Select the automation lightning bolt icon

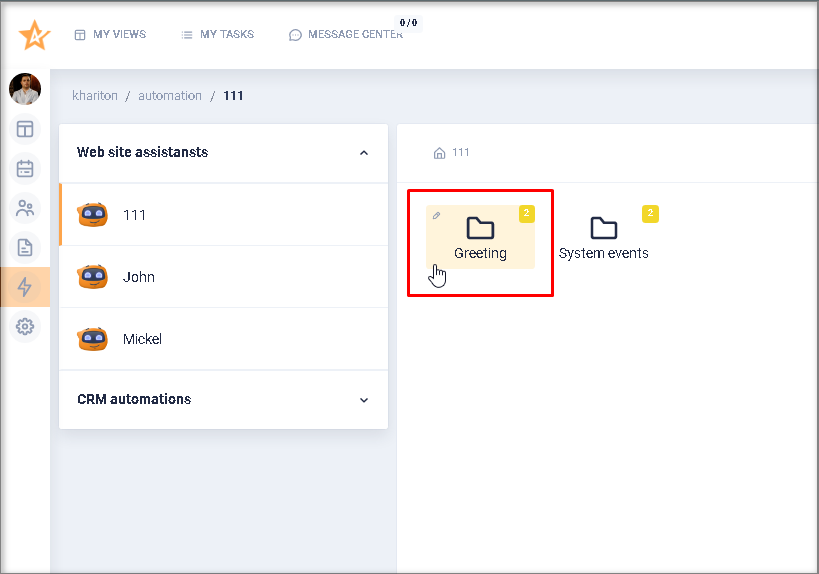coord(25,287)
